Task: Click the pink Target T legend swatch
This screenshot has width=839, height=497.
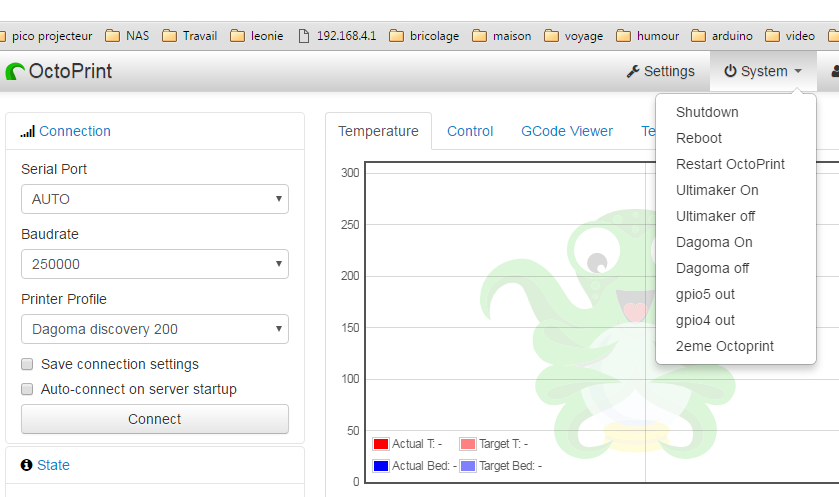Action: coord(468,444)
